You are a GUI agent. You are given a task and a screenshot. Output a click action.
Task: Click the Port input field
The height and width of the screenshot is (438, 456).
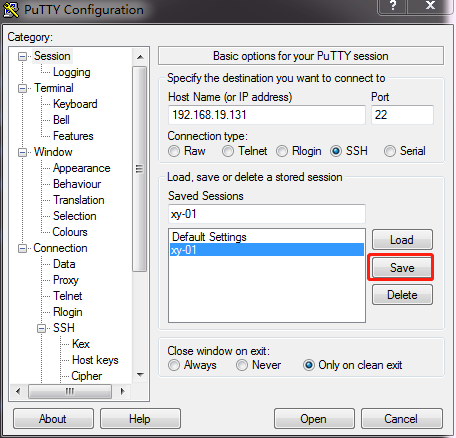pos(402,115)
